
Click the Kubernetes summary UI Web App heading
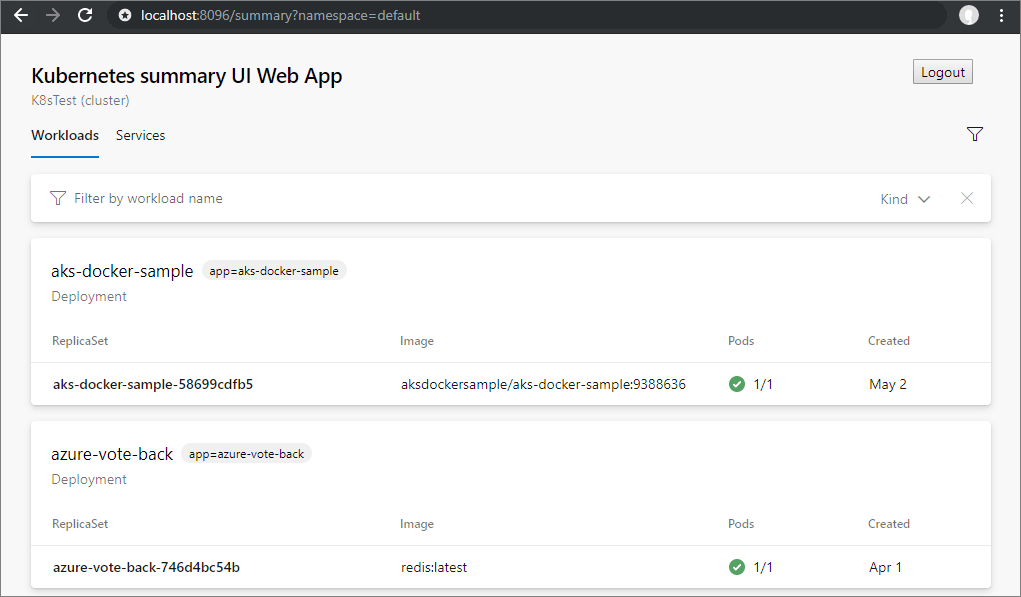click(x=186, y=76)
